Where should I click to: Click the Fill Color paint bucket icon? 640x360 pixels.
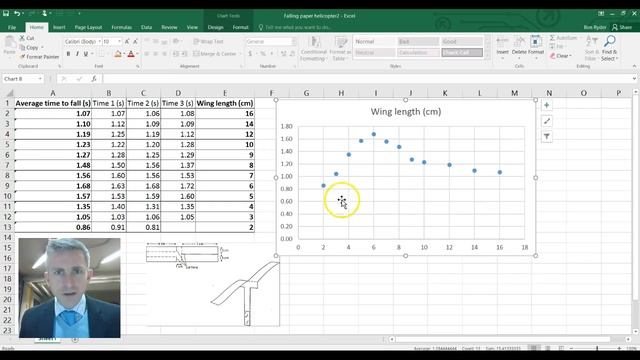(x=118, y=54)
